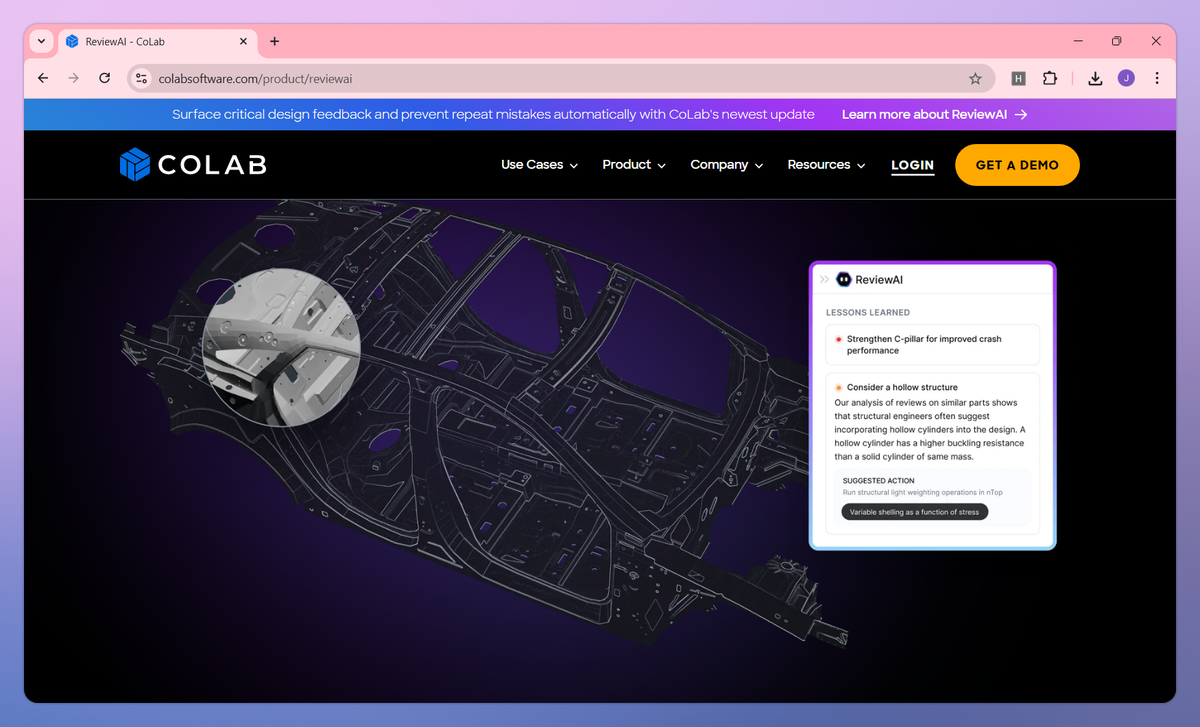Click the SUGGESTED ACTION label
Image resolution: width=1200 pixels, height=727 pixels.
(x=878, y=481)
